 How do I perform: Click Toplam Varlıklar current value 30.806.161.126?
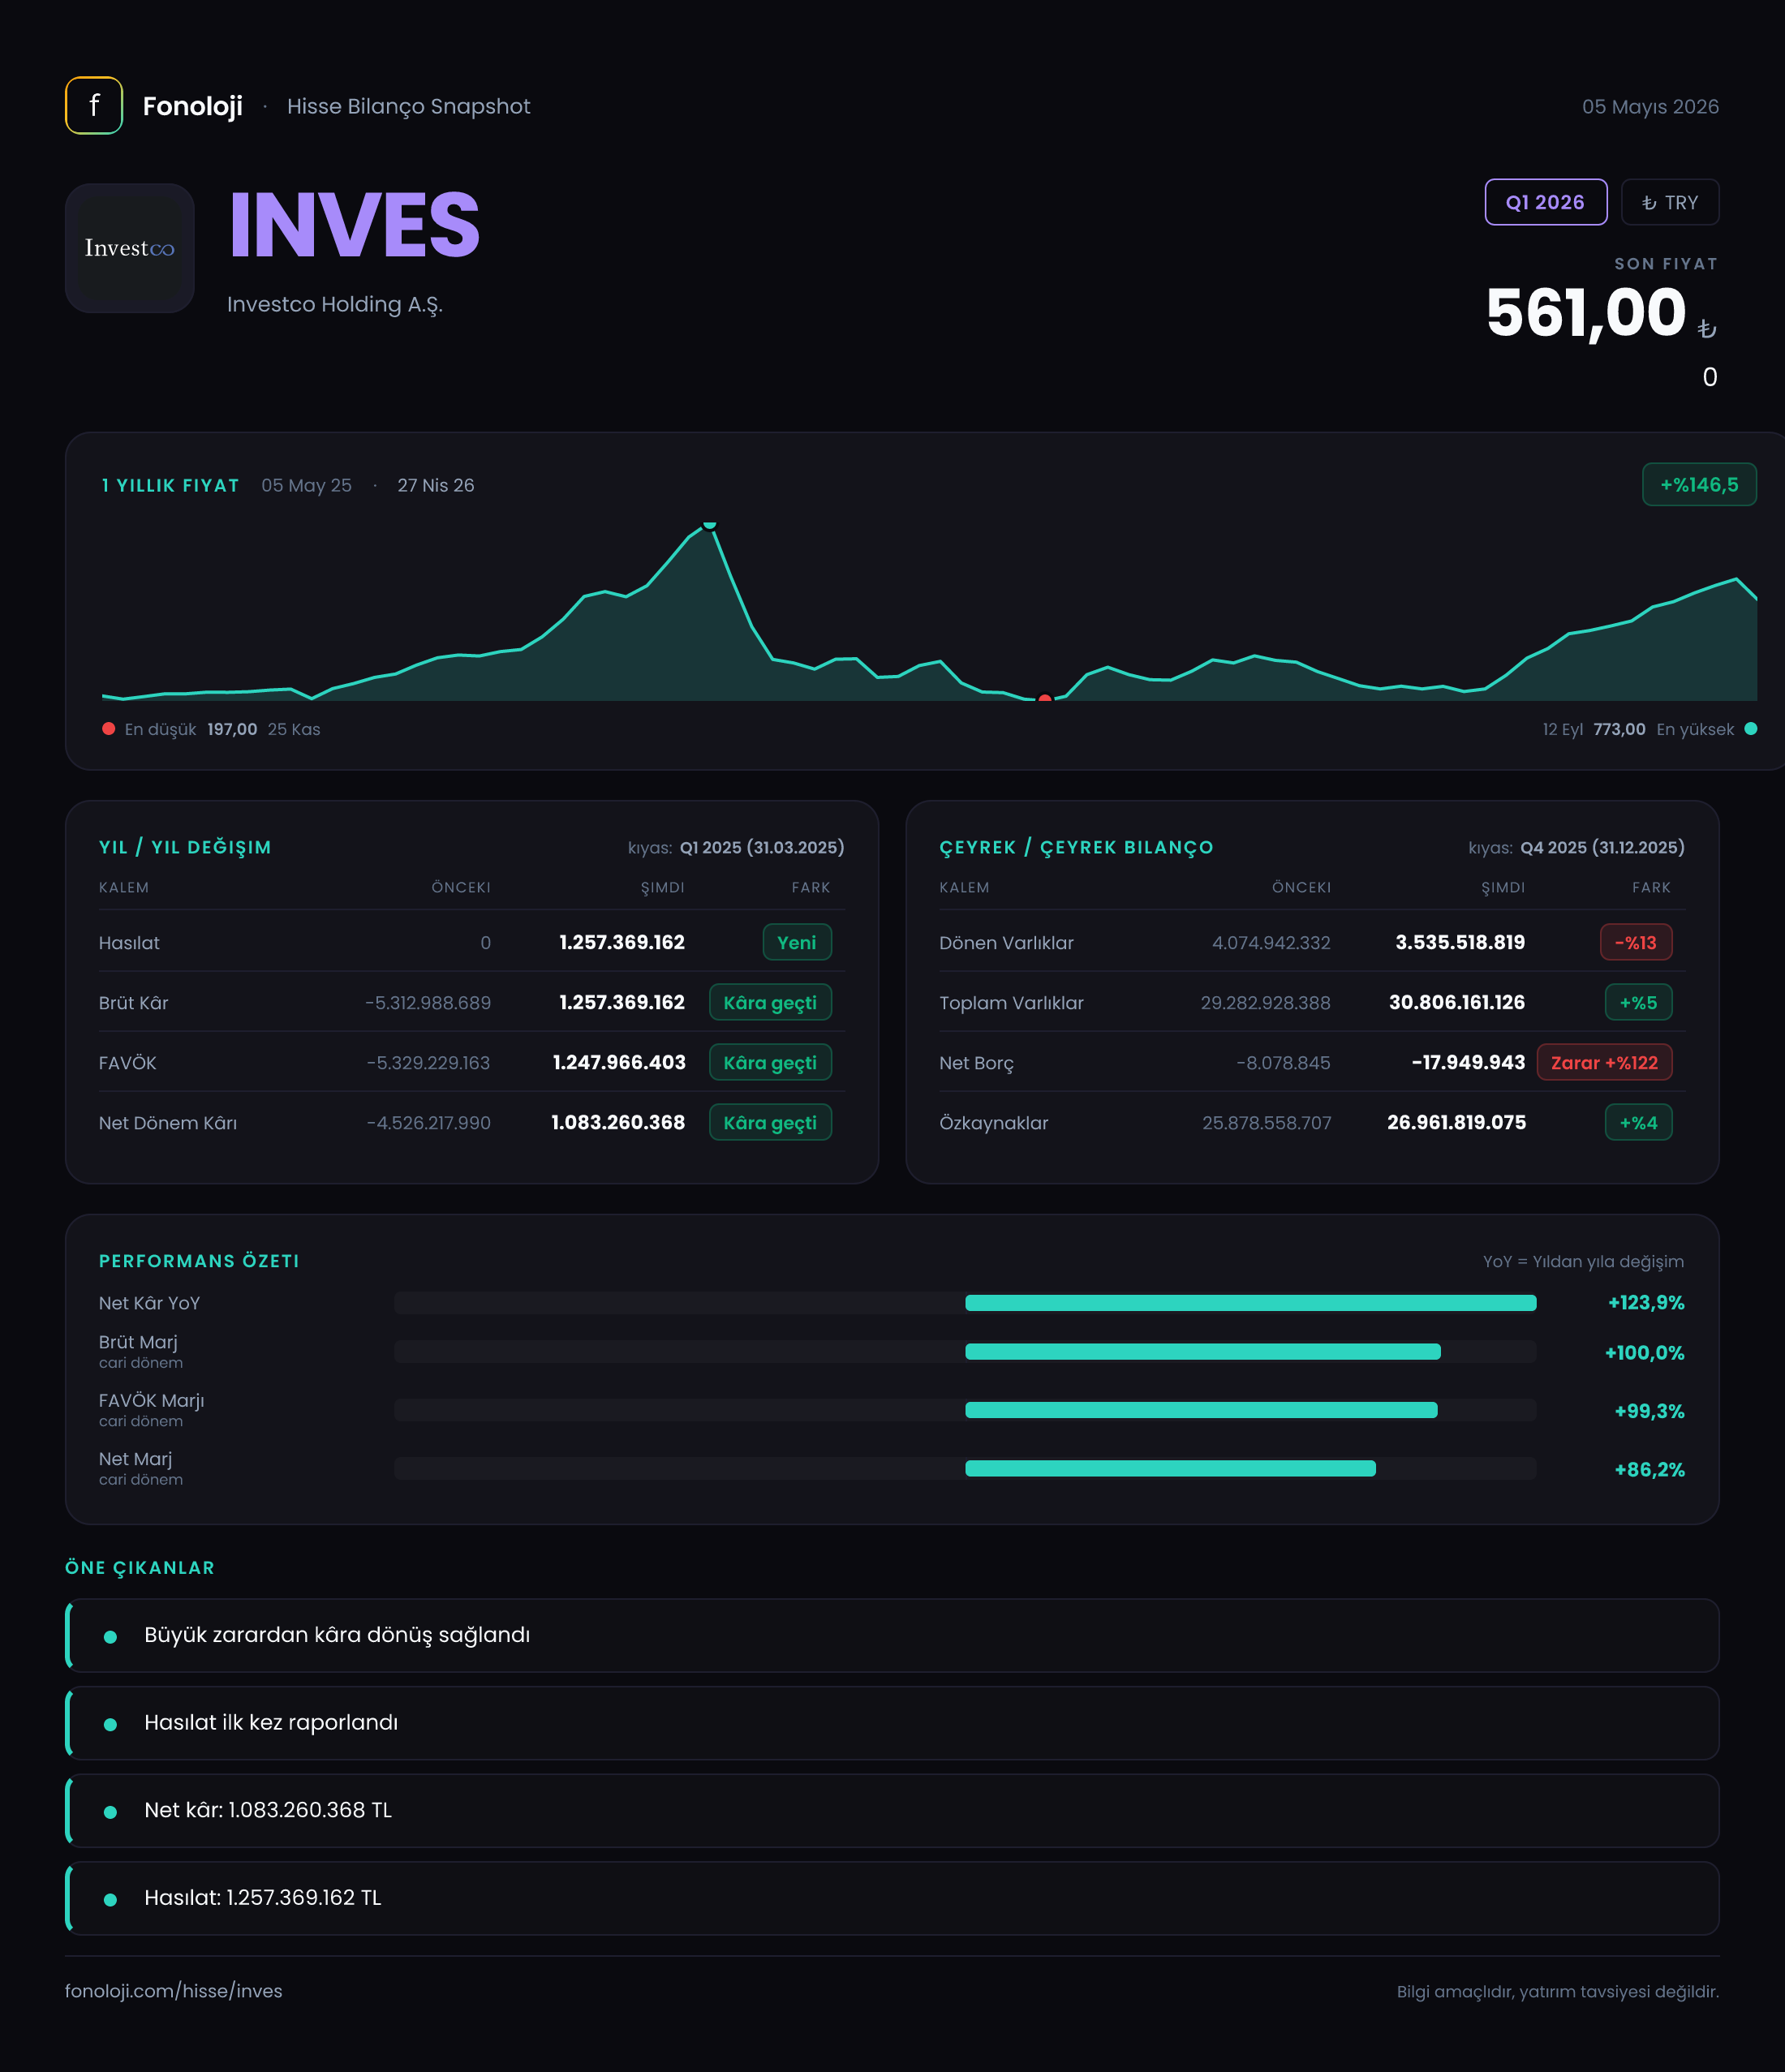pos(1456,1002)
